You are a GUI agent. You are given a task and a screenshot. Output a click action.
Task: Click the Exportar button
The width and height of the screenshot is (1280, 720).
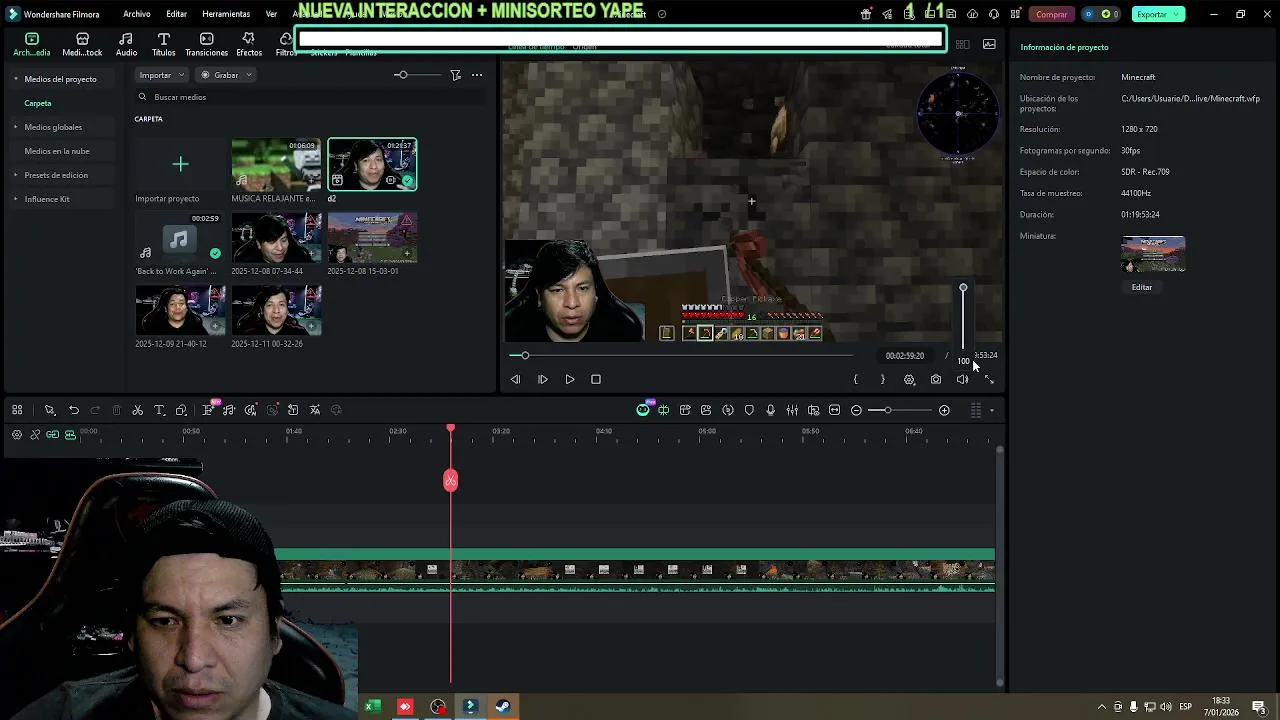tap(1158, 14)
